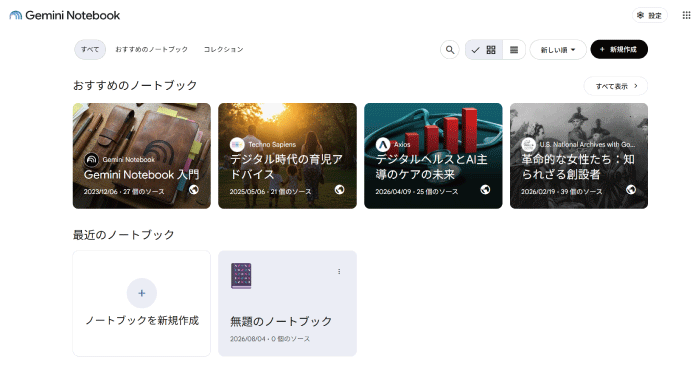This screenshot has height=365, width=698.
Task: Click the U.S. National Archives avatar icon
Action: click(x=528, y=144)
